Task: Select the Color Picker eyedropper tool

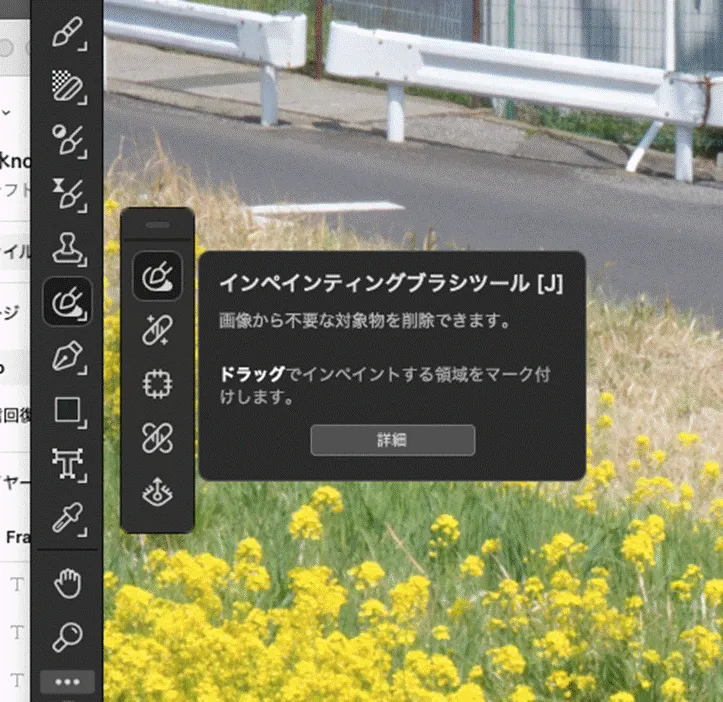Action: click(x=68, y=518)
